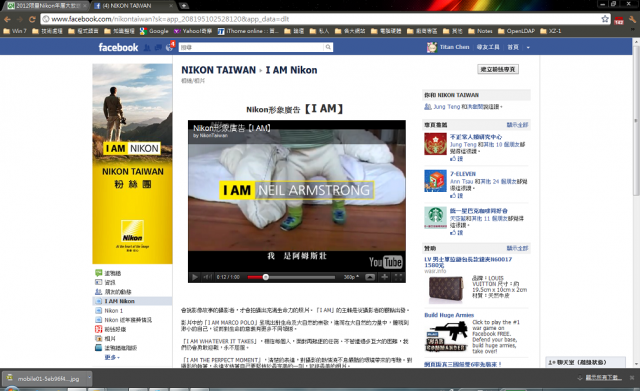
Task: Click the search magnifier button
Action: (x=328, y=47)
